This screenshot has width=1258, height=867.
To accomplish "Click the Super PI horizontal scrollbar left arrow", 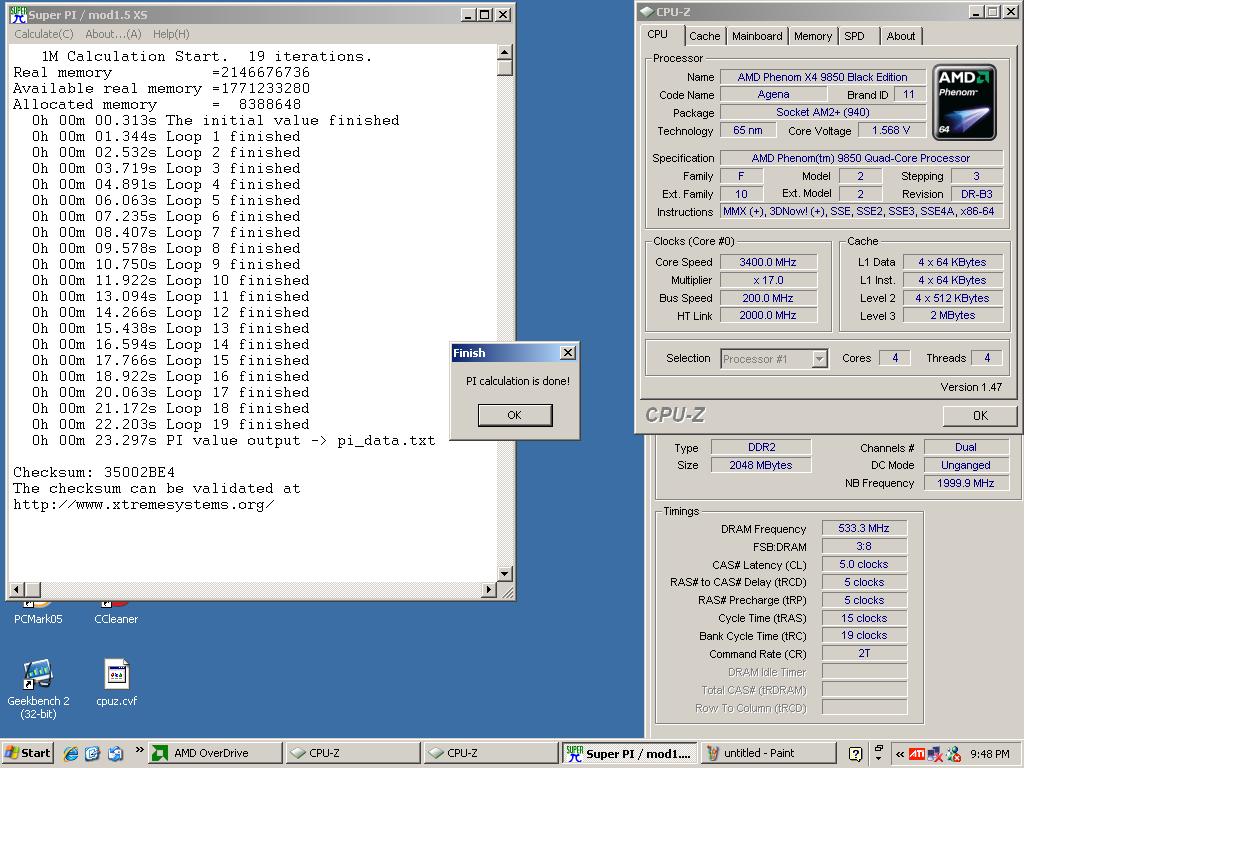I will [x=16, y=590].
